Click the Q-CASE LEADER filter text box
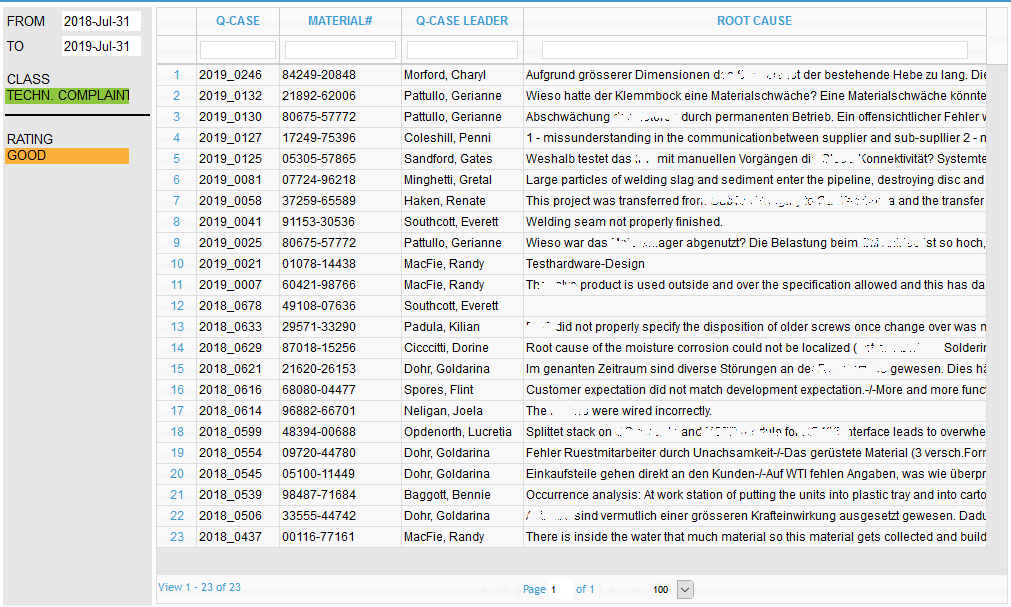 [462, 50]
